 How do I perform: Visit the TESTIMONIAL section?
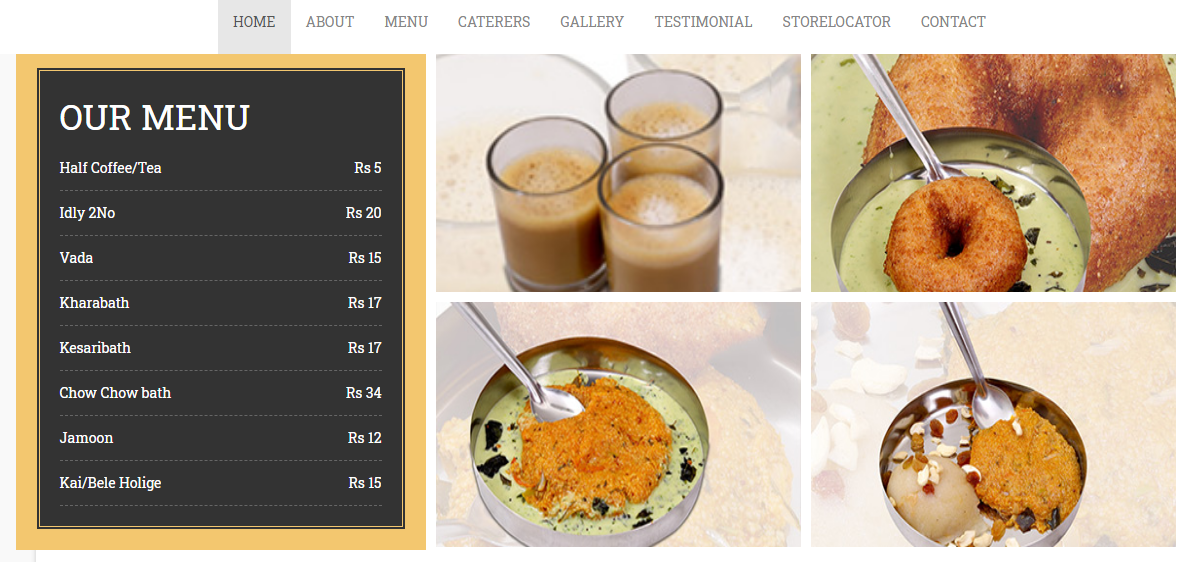[x=703, y=23]
